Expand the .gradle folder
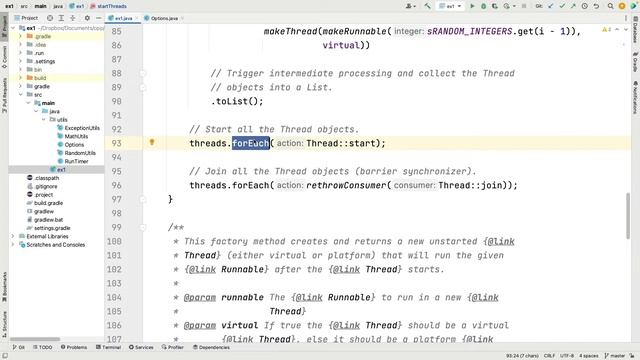Image resolution: width=640 pixels, height=360 pixels. point(20,36)
